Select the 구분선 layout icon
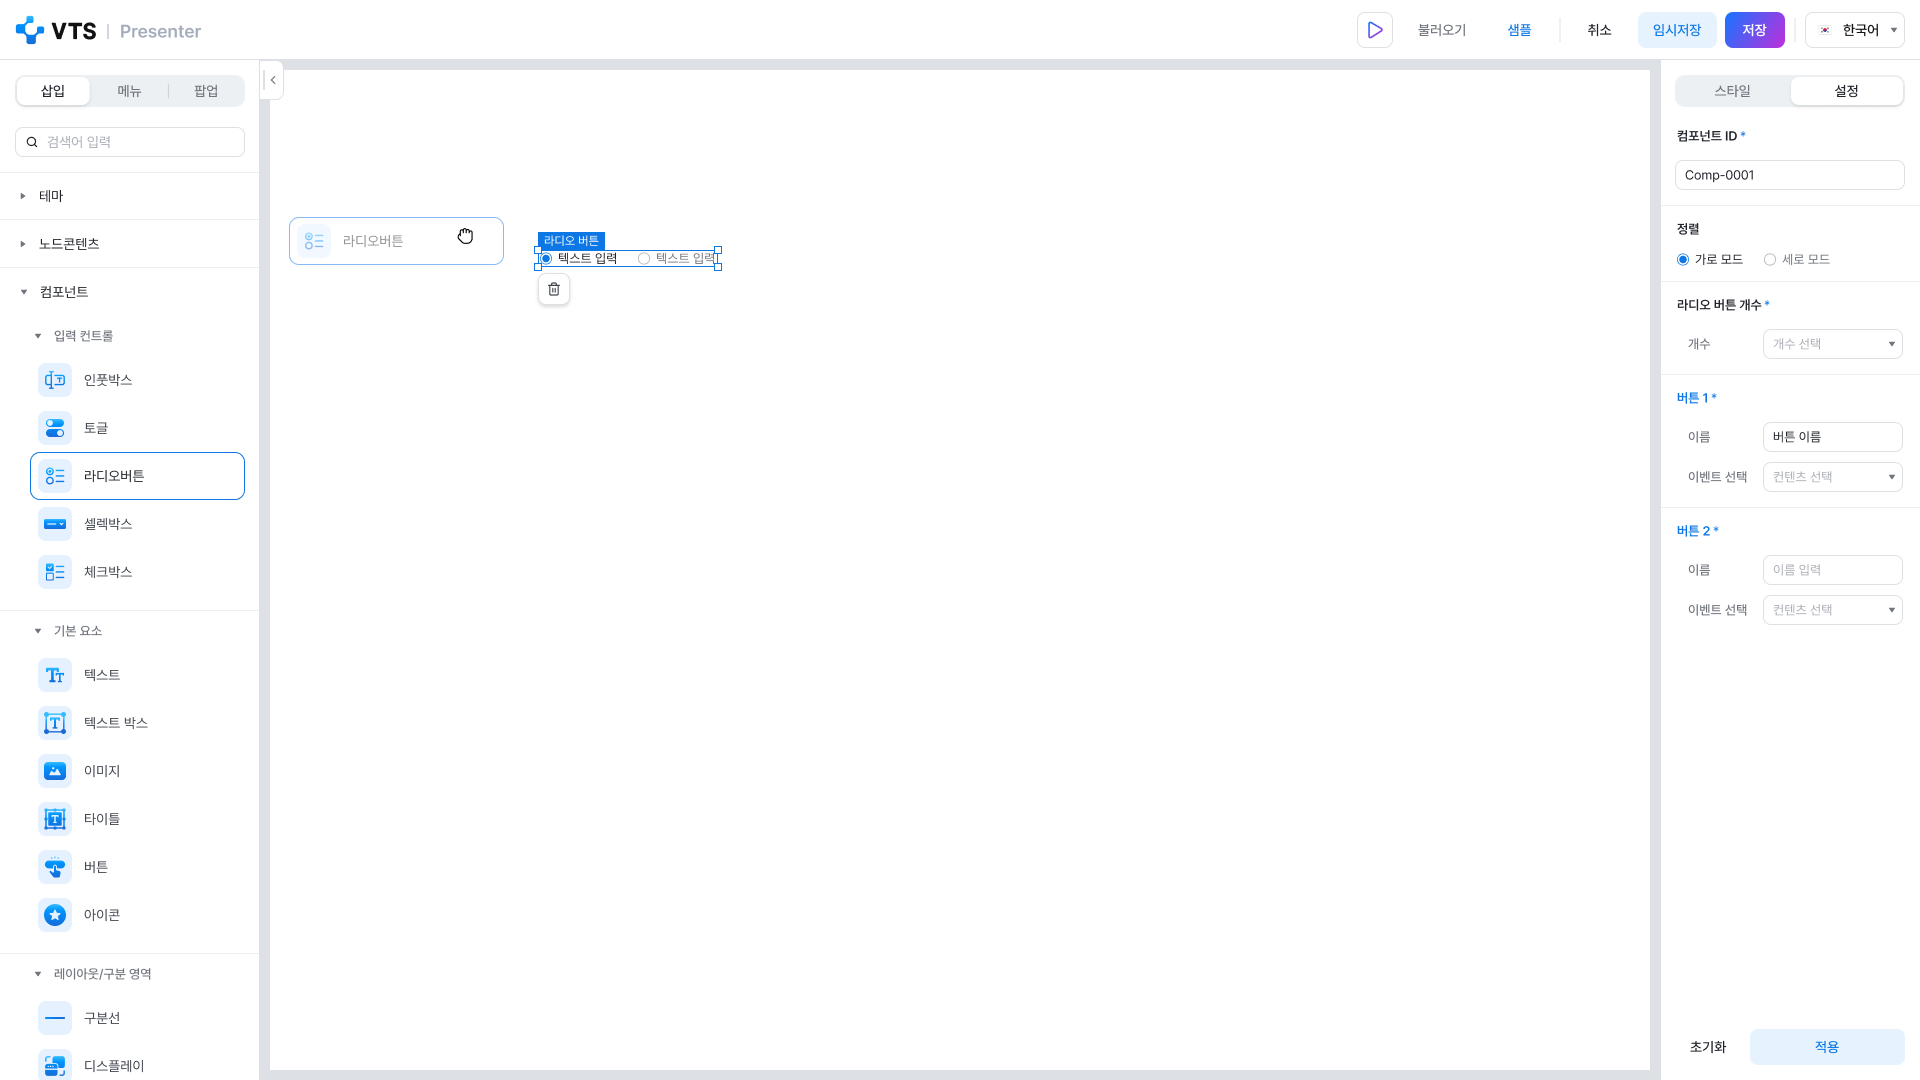 pos(55,1018)
